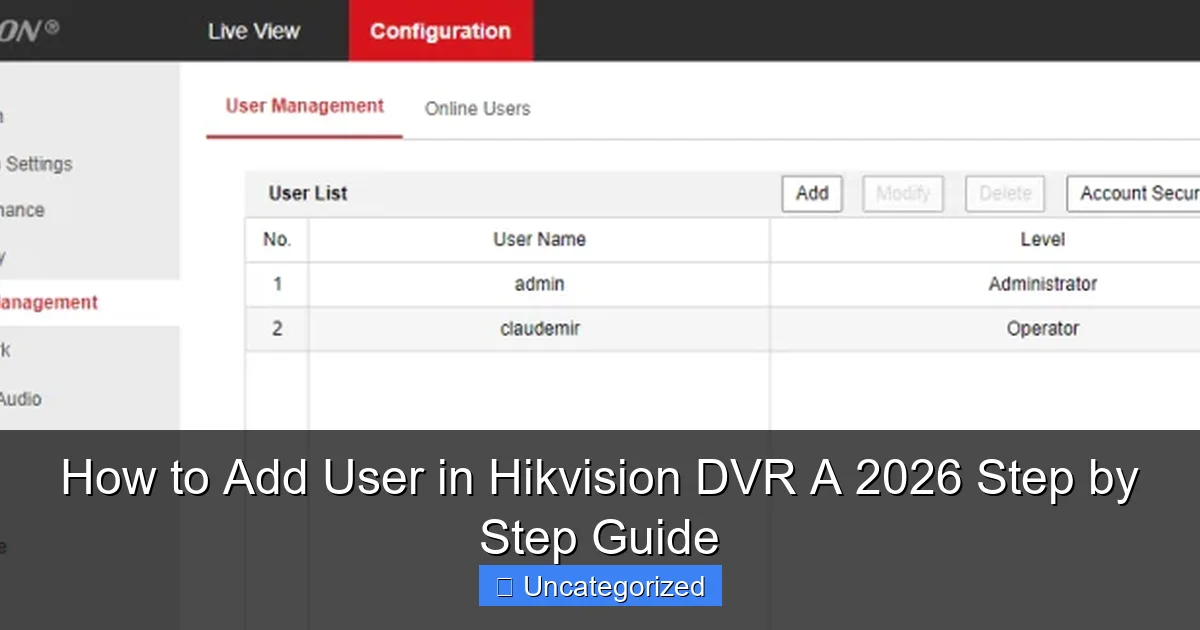Open the Settings item in the sidebar
Viewport: 1200px width, 630px height.
(36, 163)
